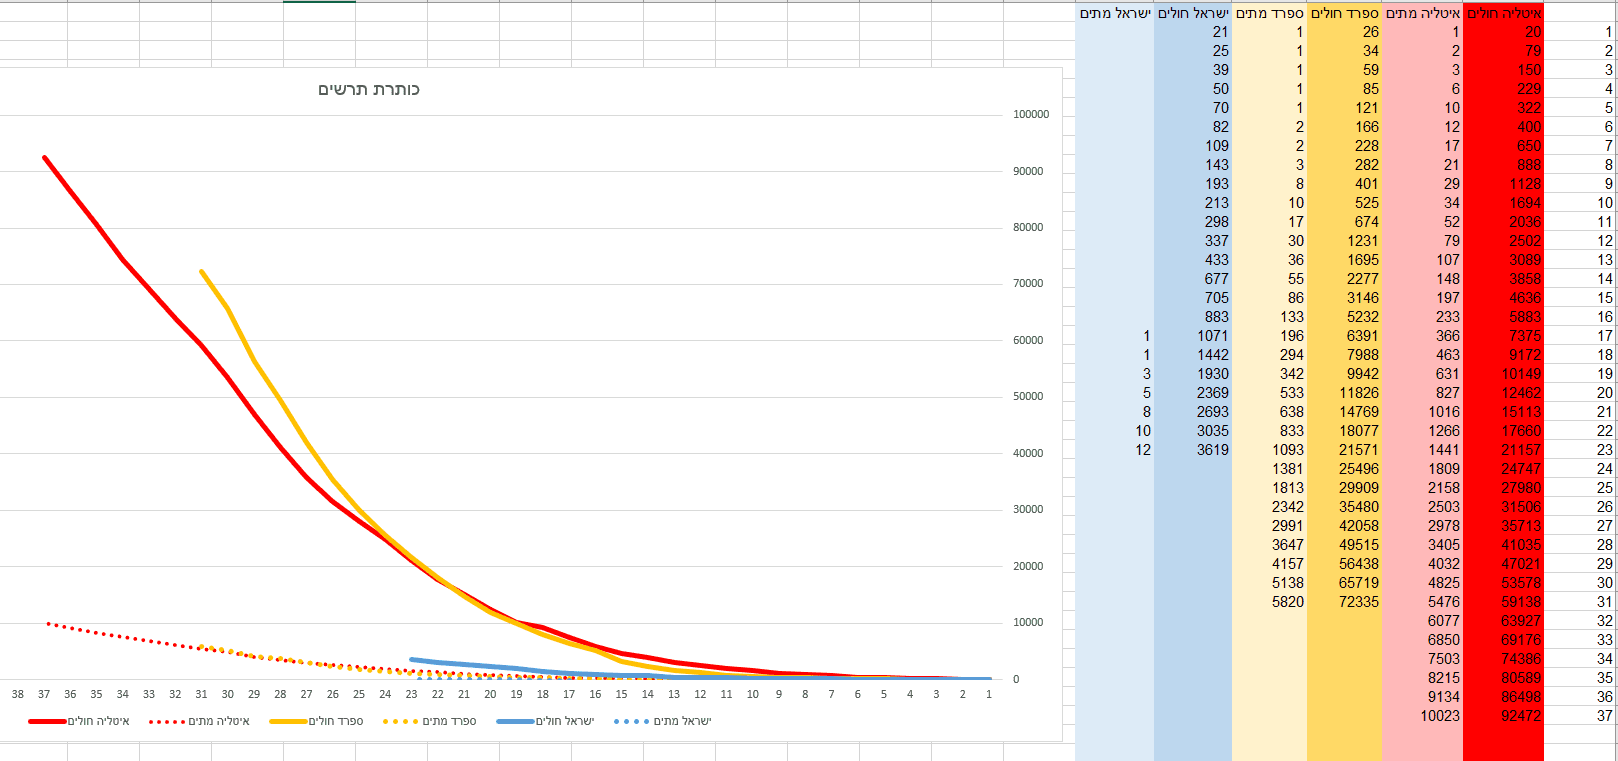Viewport: 1618px width, 761px height.
Task: Select the cell containing 5138
Action: click(x=1269, y=583)
